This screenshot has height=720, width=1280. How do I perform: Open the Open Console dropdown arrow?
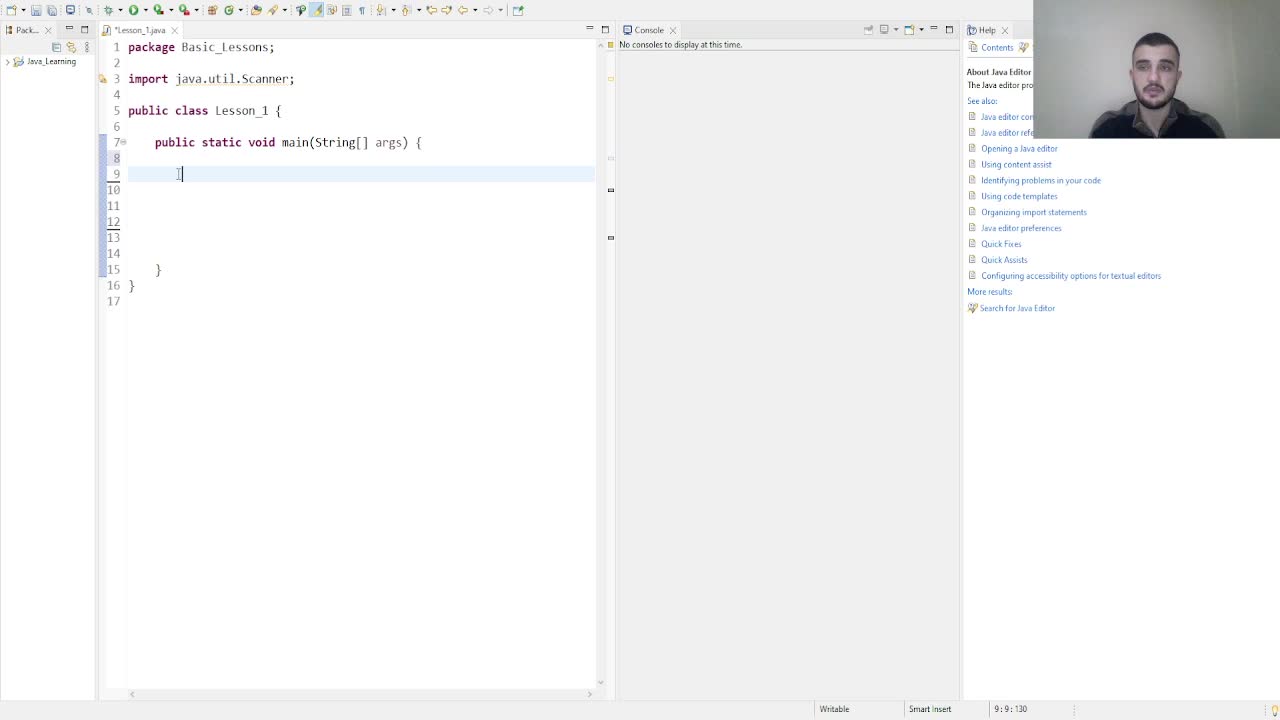pos(921,30)
